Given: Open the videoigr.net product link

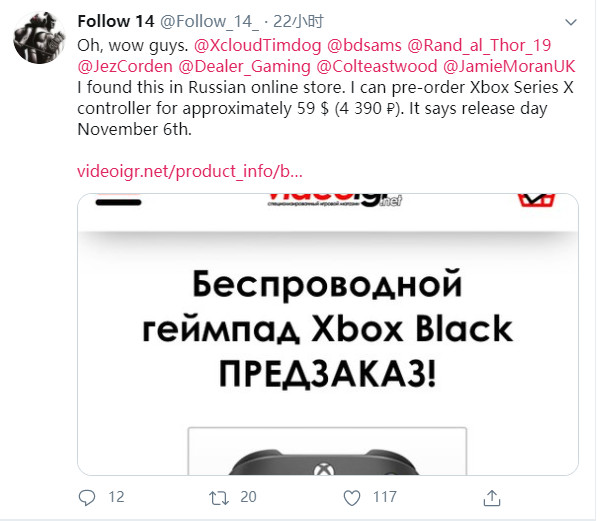Looking at the screenshot, I should tap(190, 171).
